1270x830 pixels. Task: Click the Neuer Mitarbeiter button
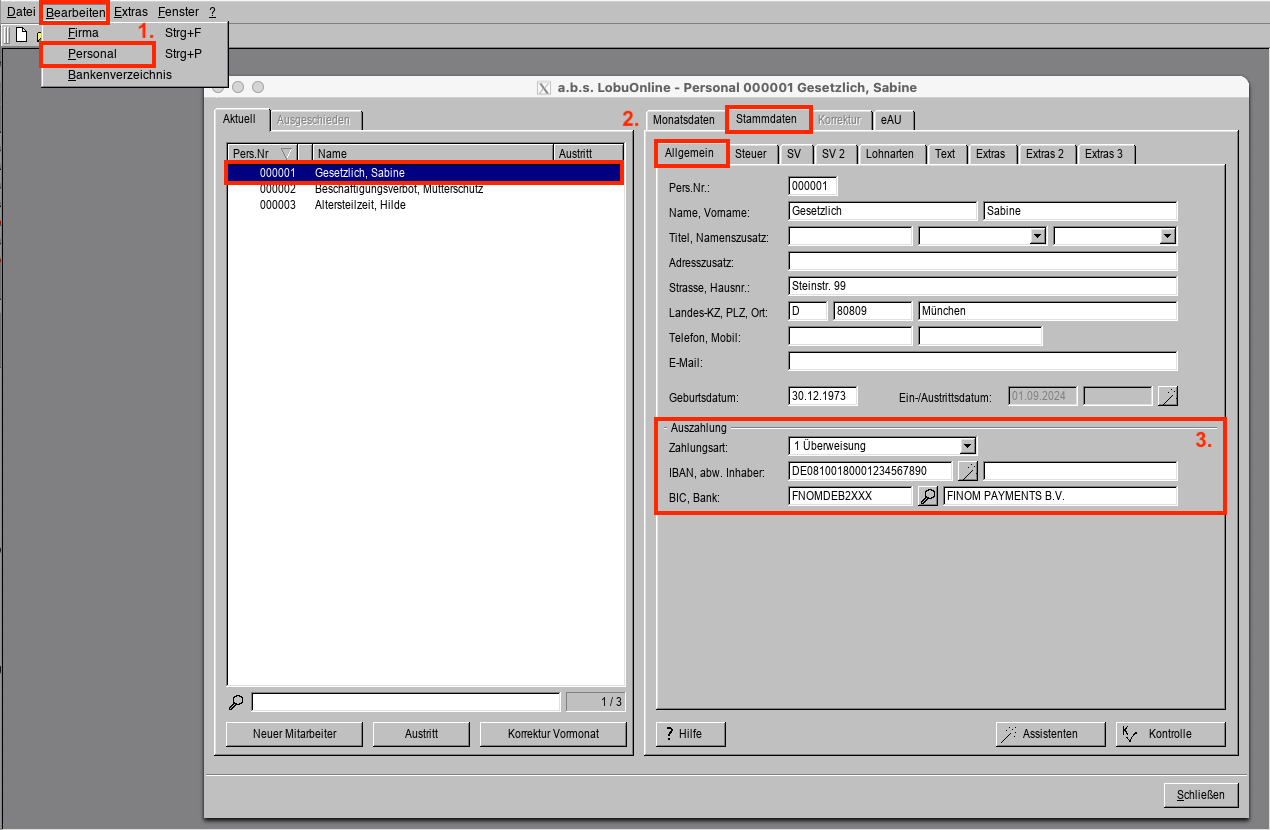pos(294,734)
